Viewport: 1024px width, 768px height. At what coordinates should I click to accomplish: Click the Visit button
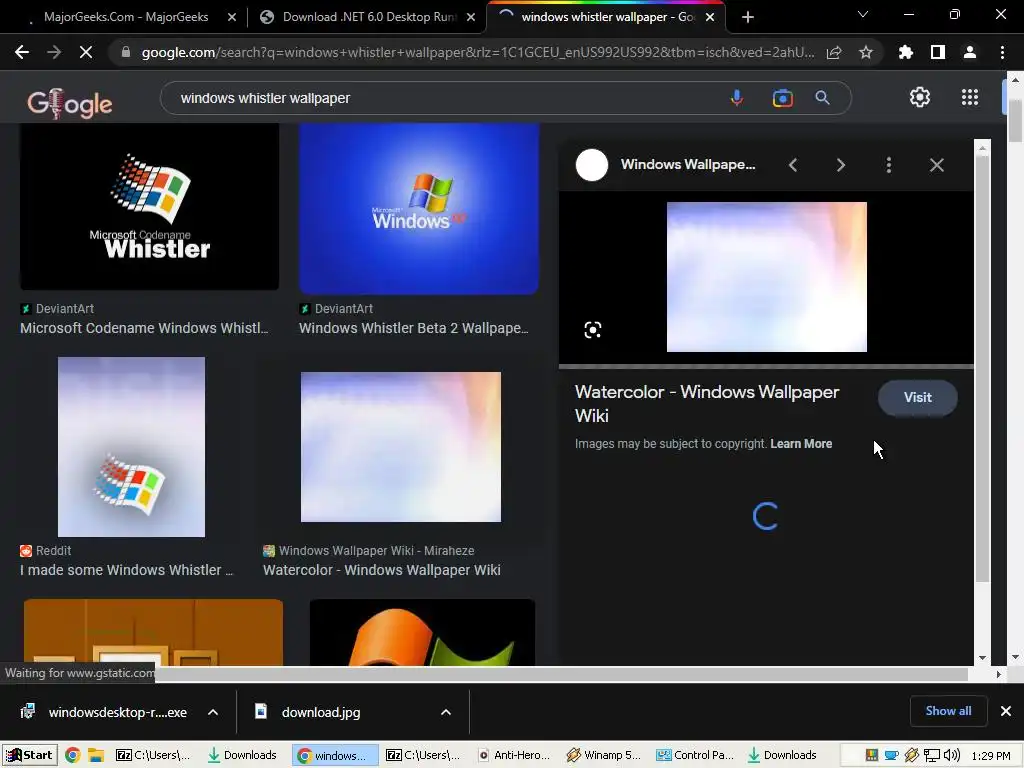pyautogui.click(x=918, y=397)
